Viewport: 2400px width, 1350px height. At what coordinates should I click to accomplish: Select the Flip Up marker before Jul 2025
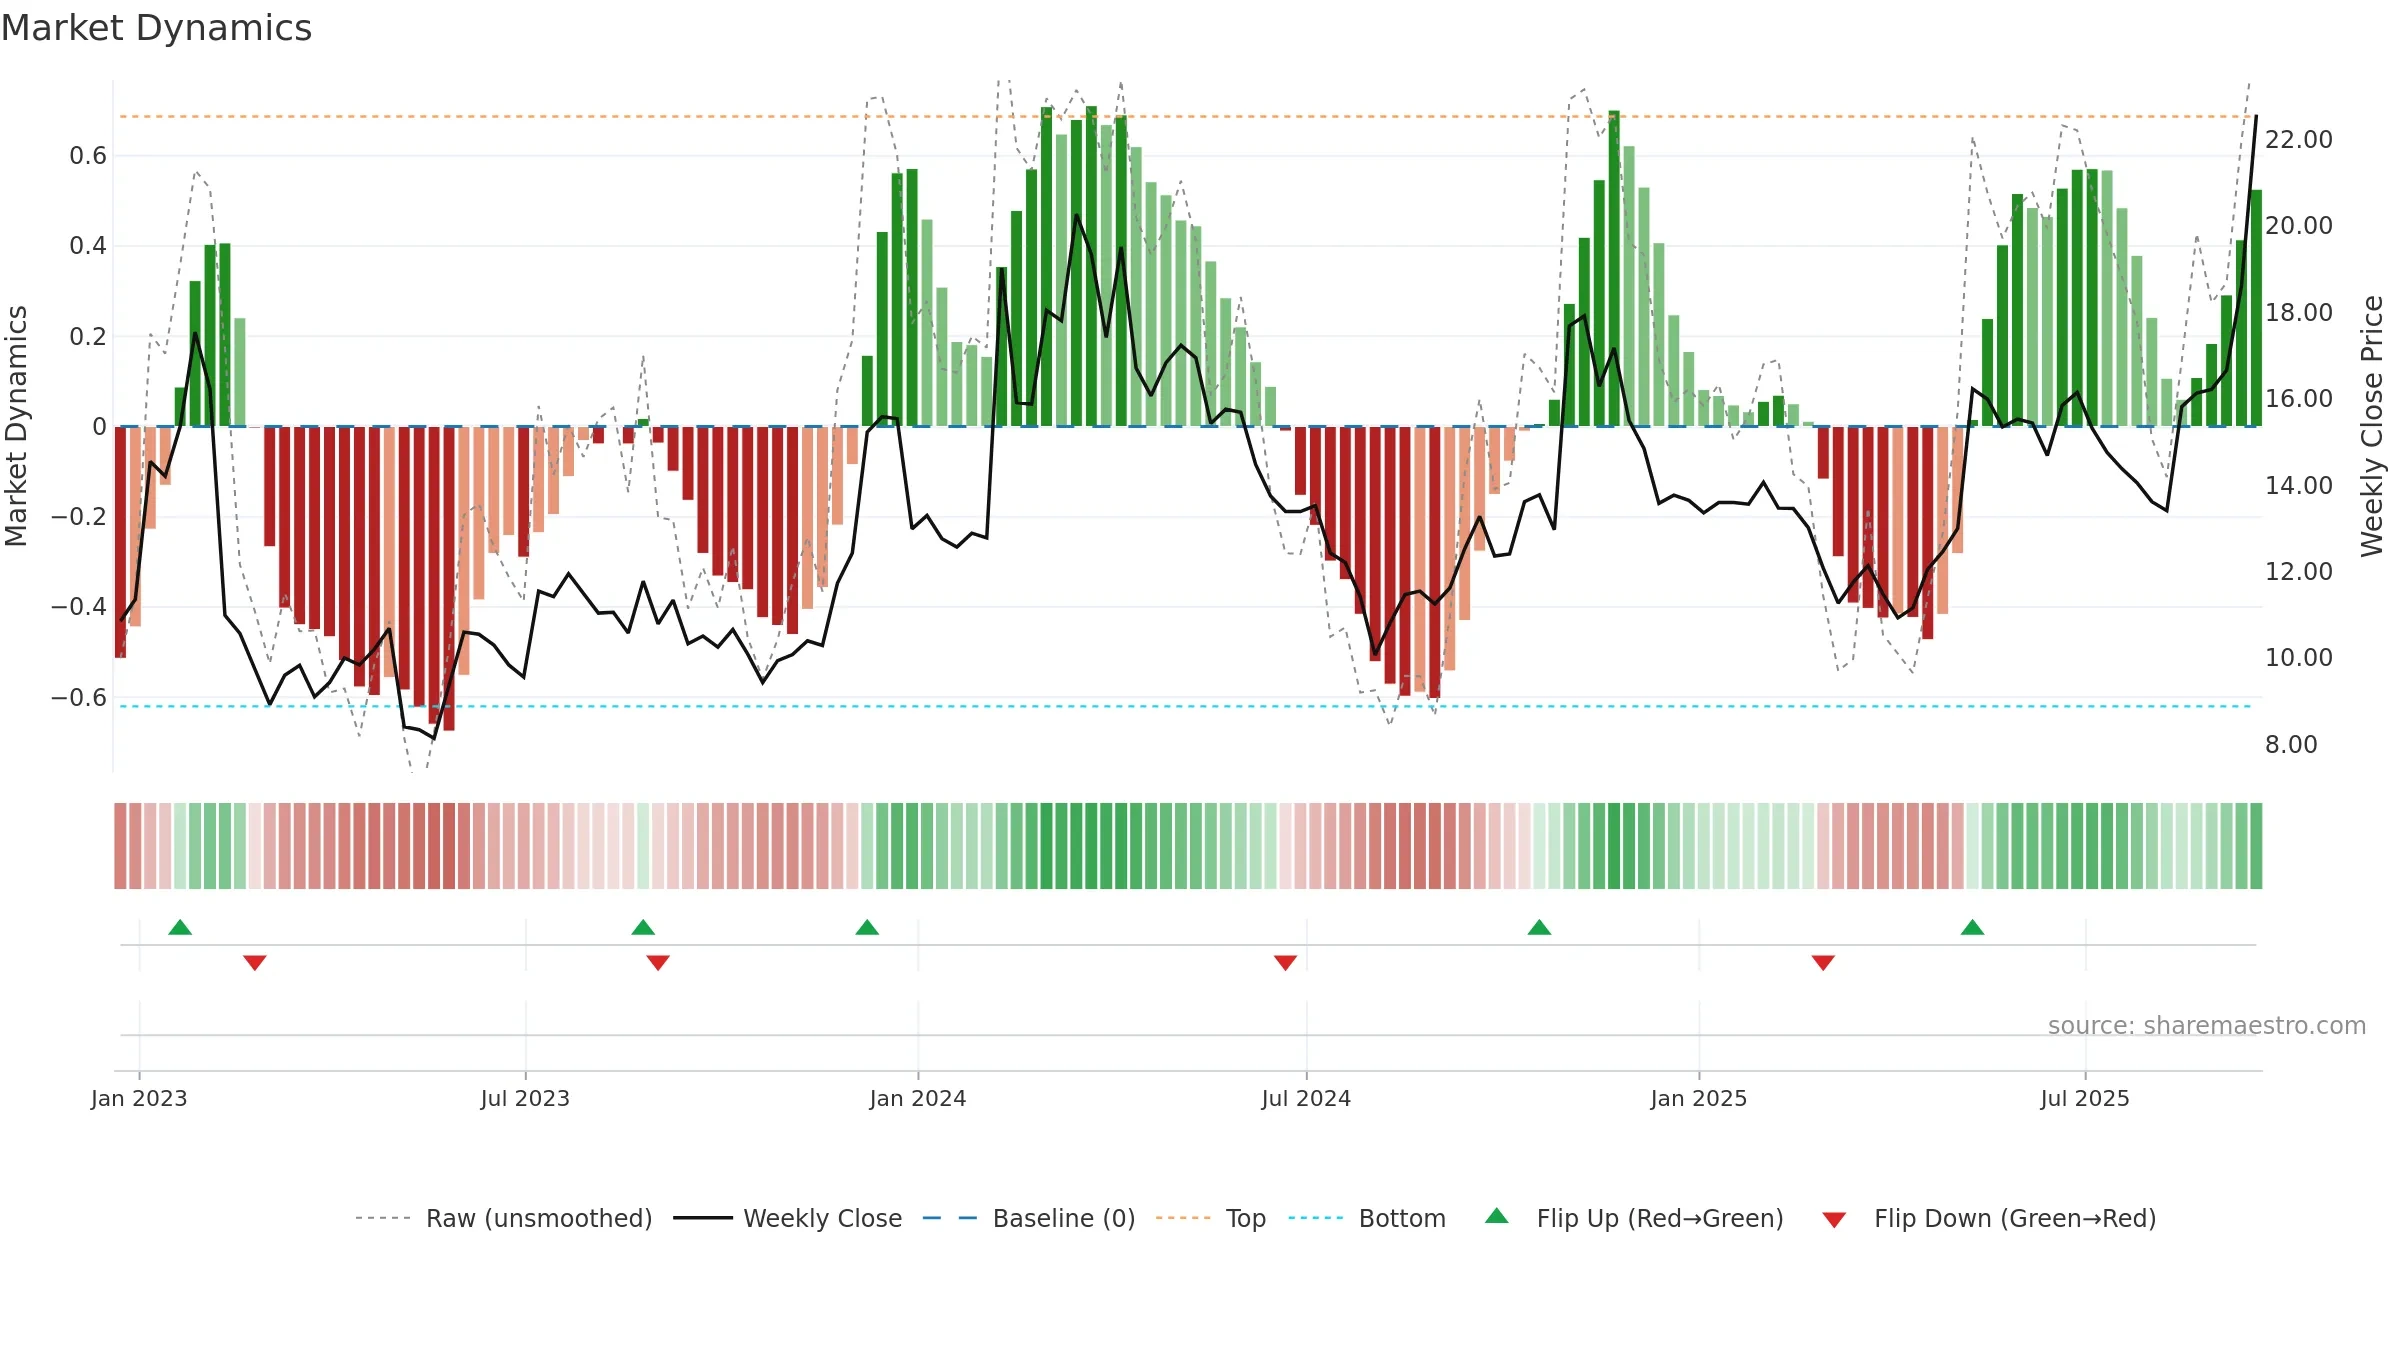(x=1972, y=927)
